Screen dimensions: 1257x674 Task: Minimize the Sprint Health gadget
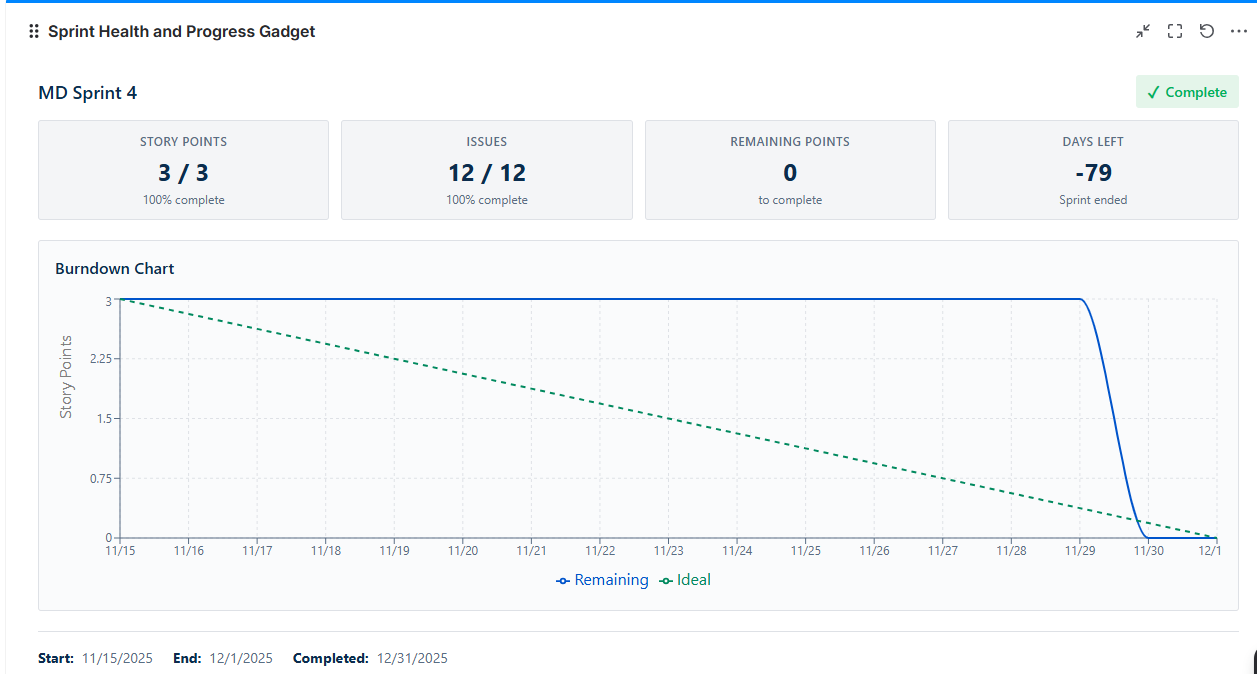point(1143,32)
